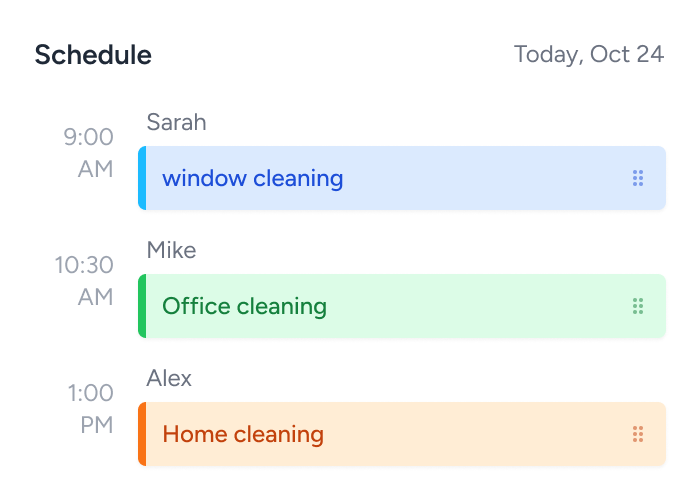
Task: Click drag handle on window cleaning card
Action: point(638,178)
